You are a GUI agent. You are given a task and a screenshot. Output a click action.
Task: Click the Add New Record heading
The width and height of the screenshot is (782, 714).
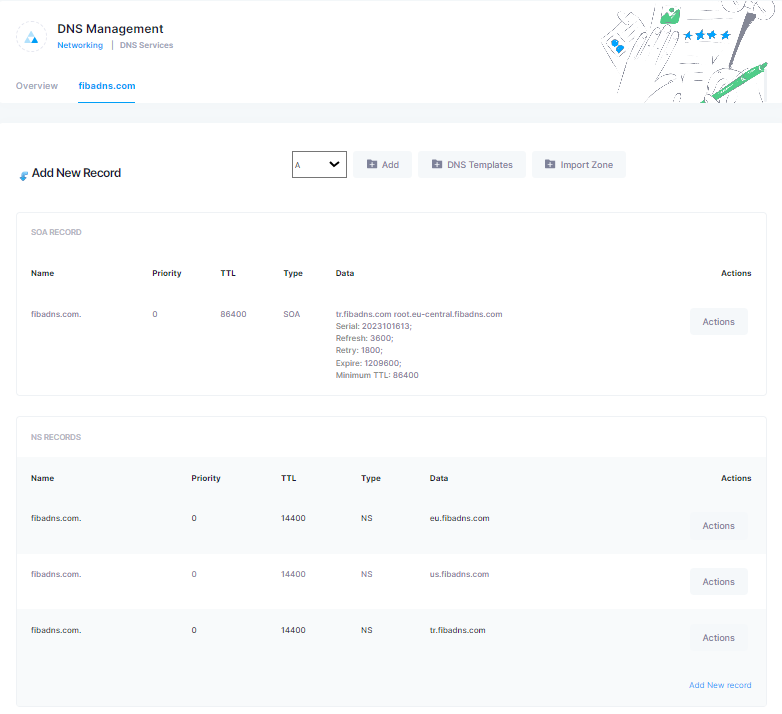click(x=76, y=173)
